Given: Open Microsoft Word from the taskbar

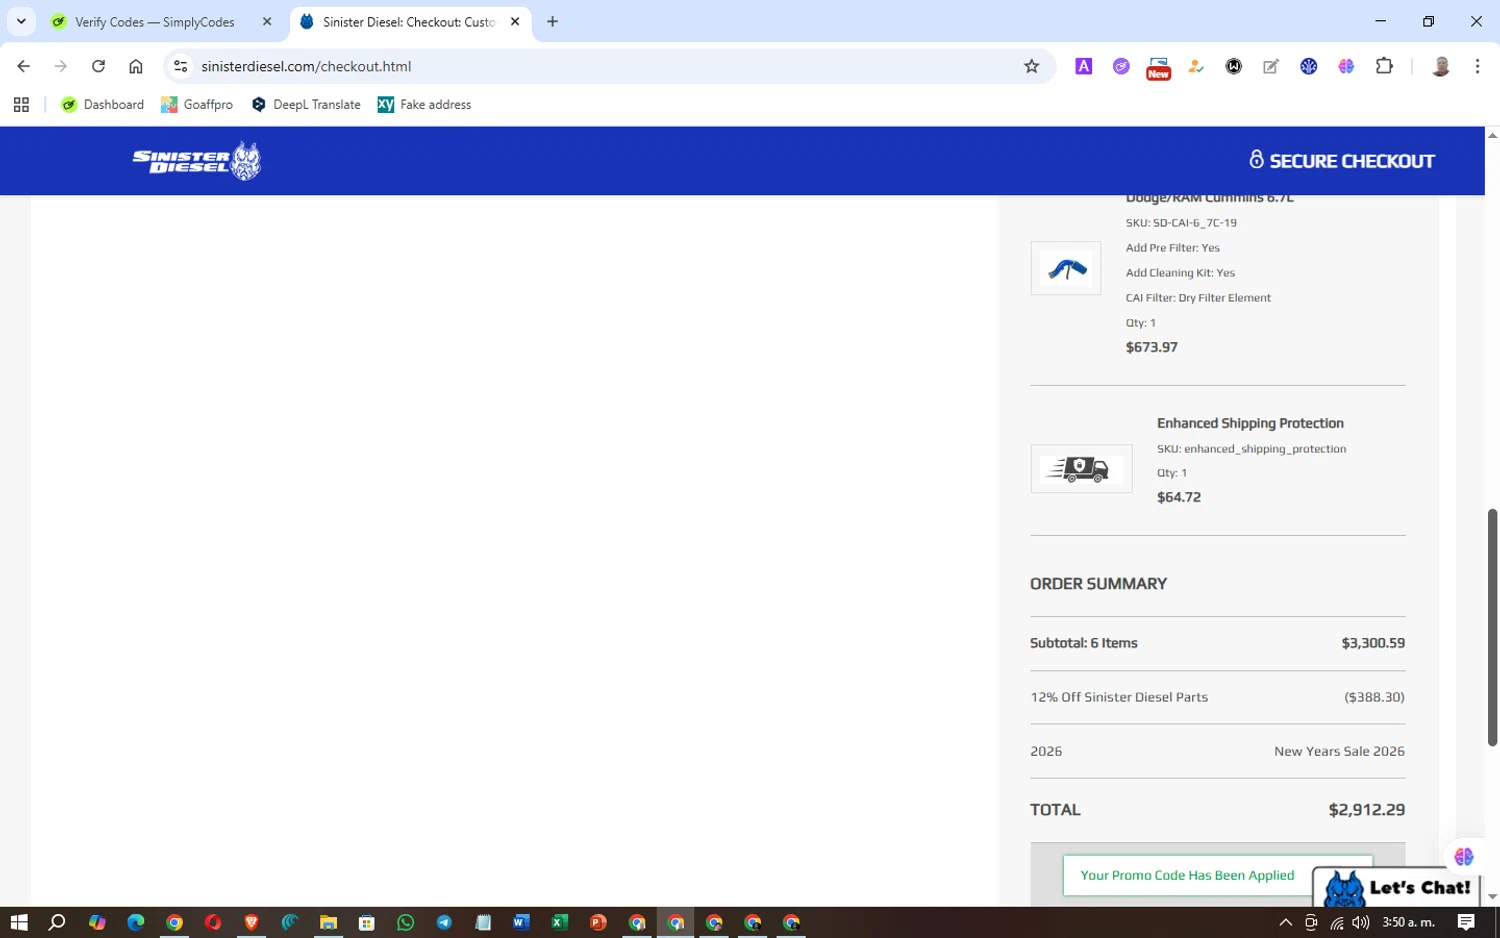Looking at the screenshot, I should coord(521,922).
